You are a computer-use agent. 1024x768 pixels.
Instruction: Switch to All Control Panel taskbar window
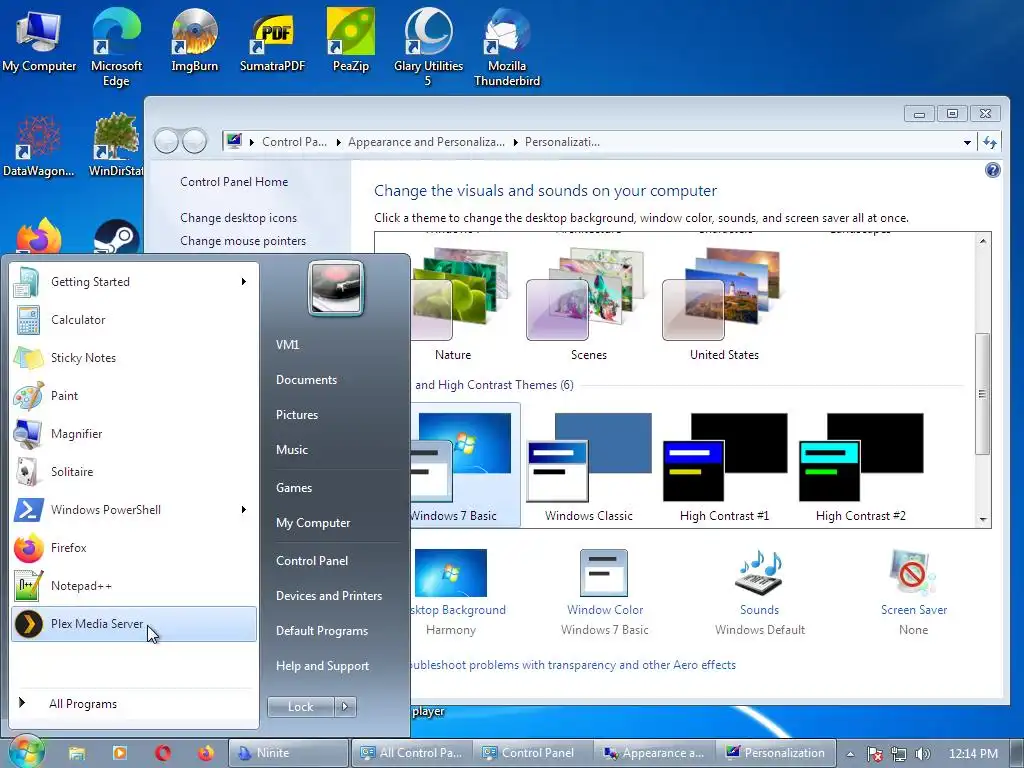click(x=412, y=753)
